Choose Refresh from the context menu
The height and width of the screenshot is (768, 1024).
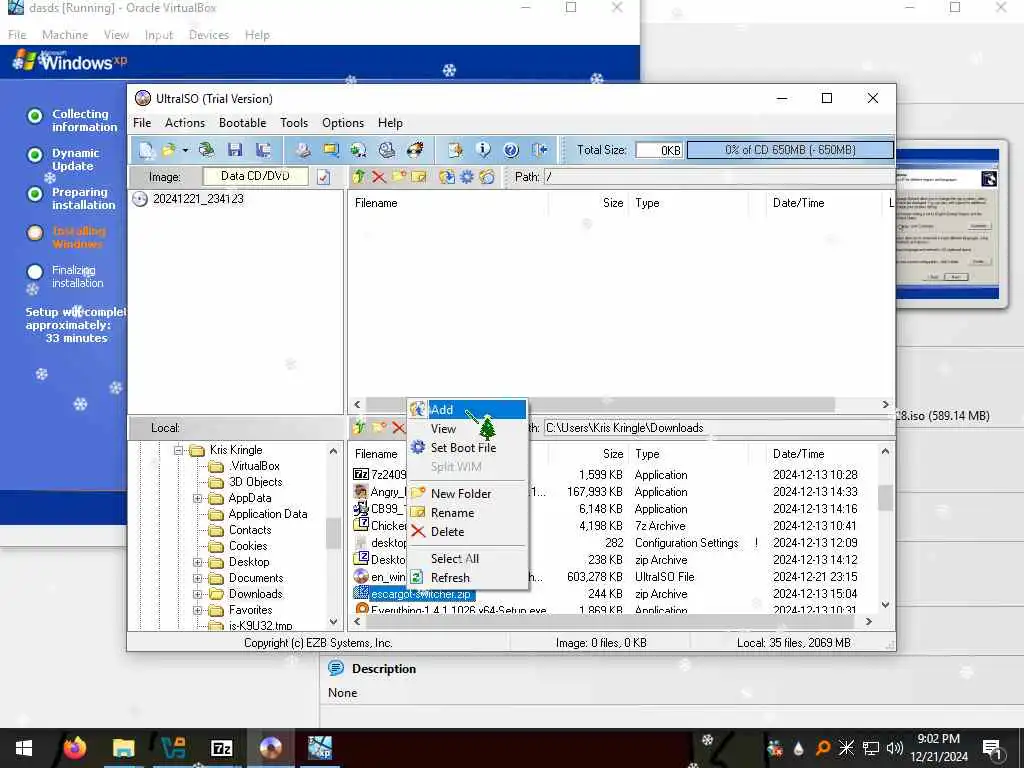click(x=467, y=578)
